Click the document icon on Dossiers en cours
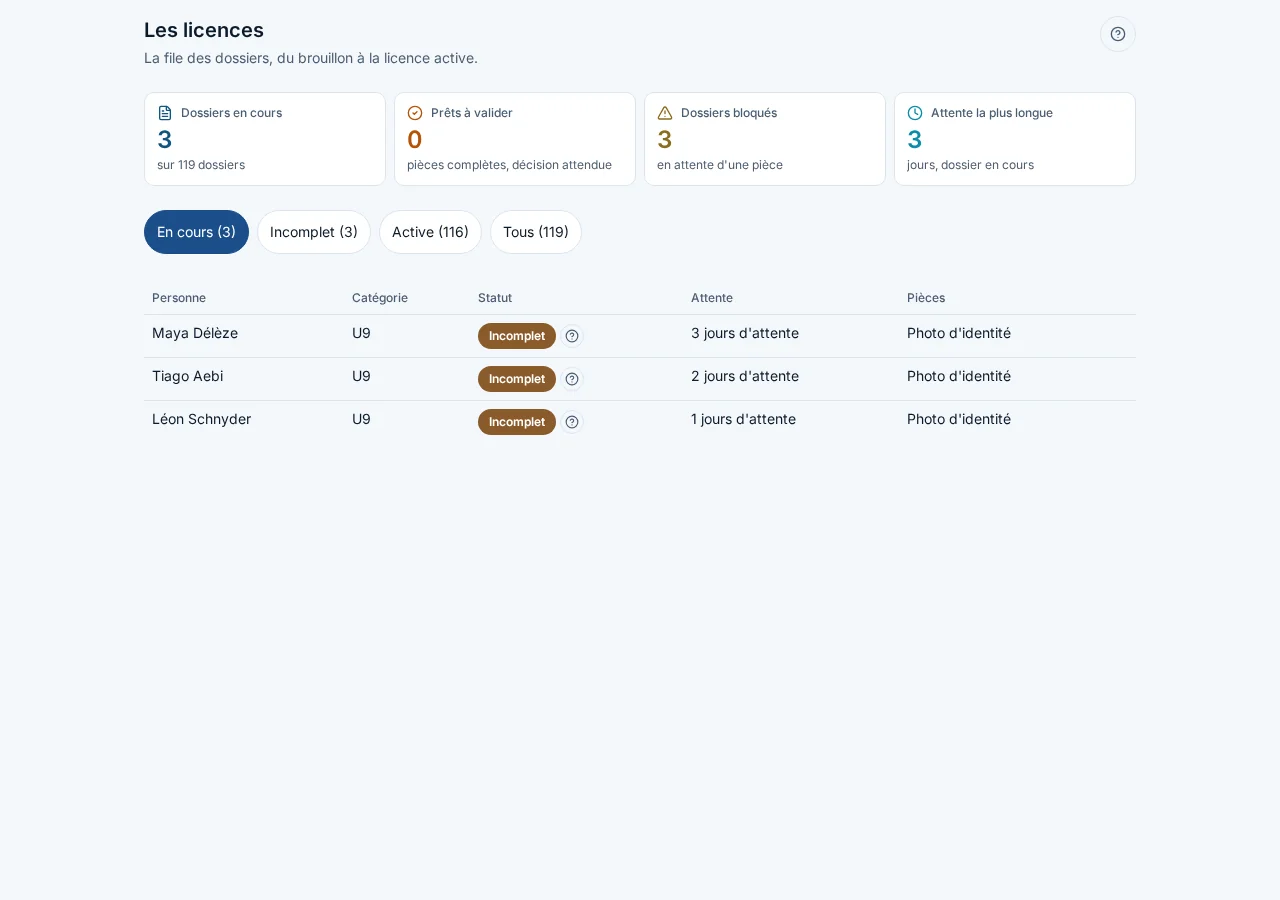The image size is (1280, 900). pos(165,113)
